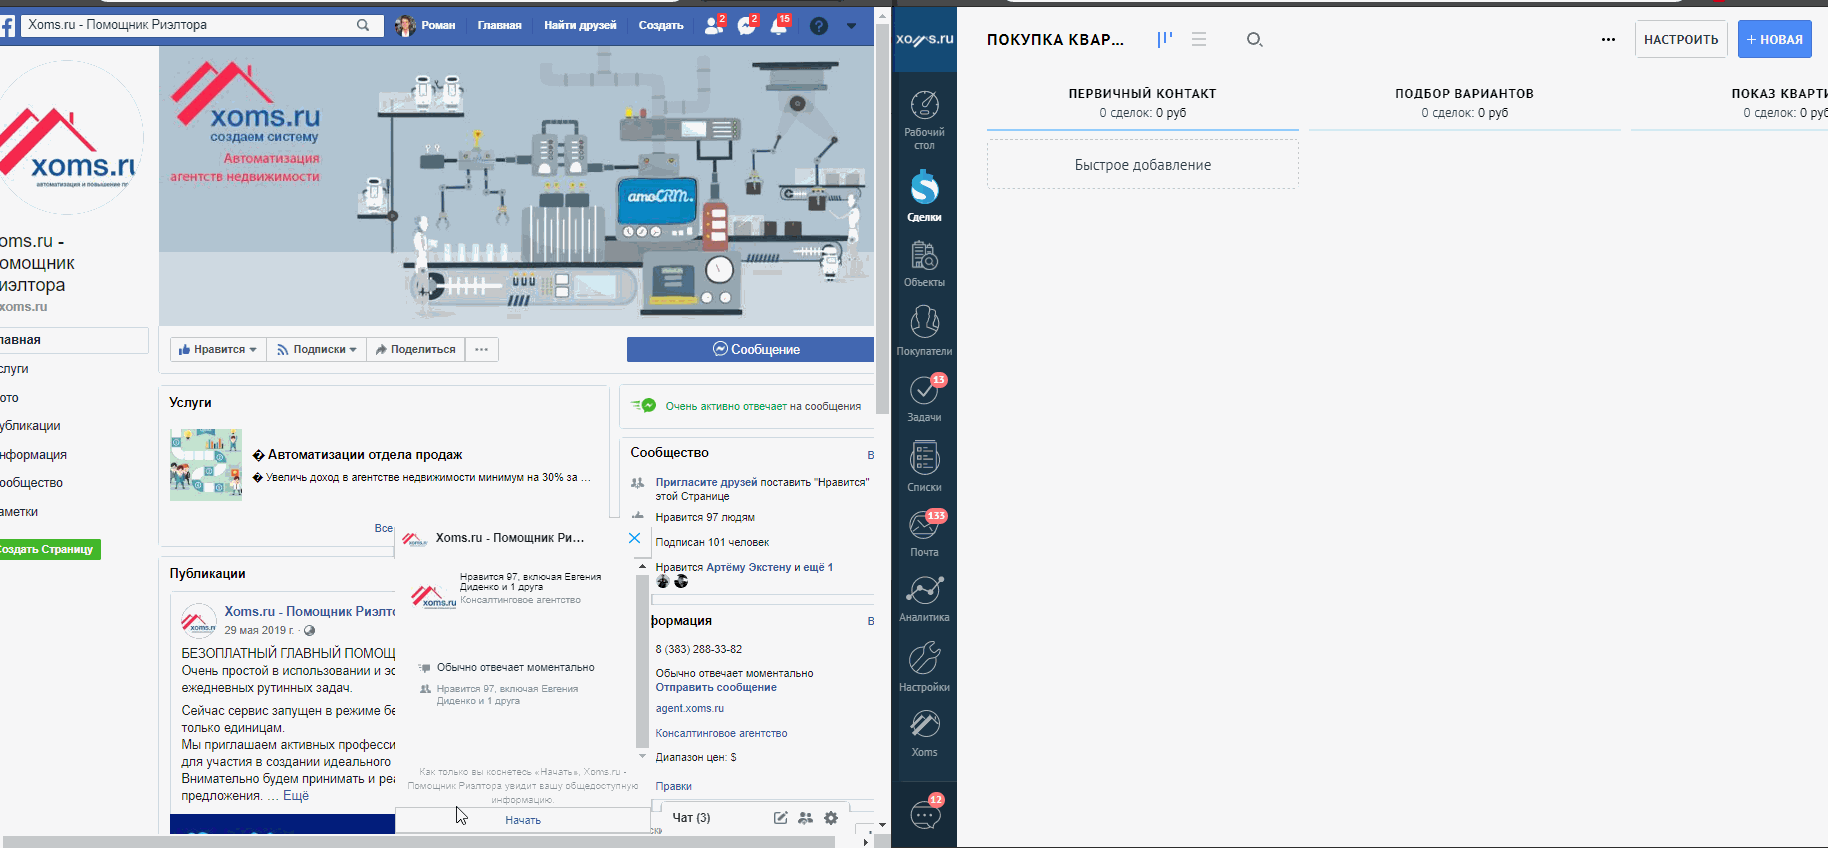This screenshot has height=848, width=1828.
Task: Open Facebook notifications bell
Action: (779, 26)
